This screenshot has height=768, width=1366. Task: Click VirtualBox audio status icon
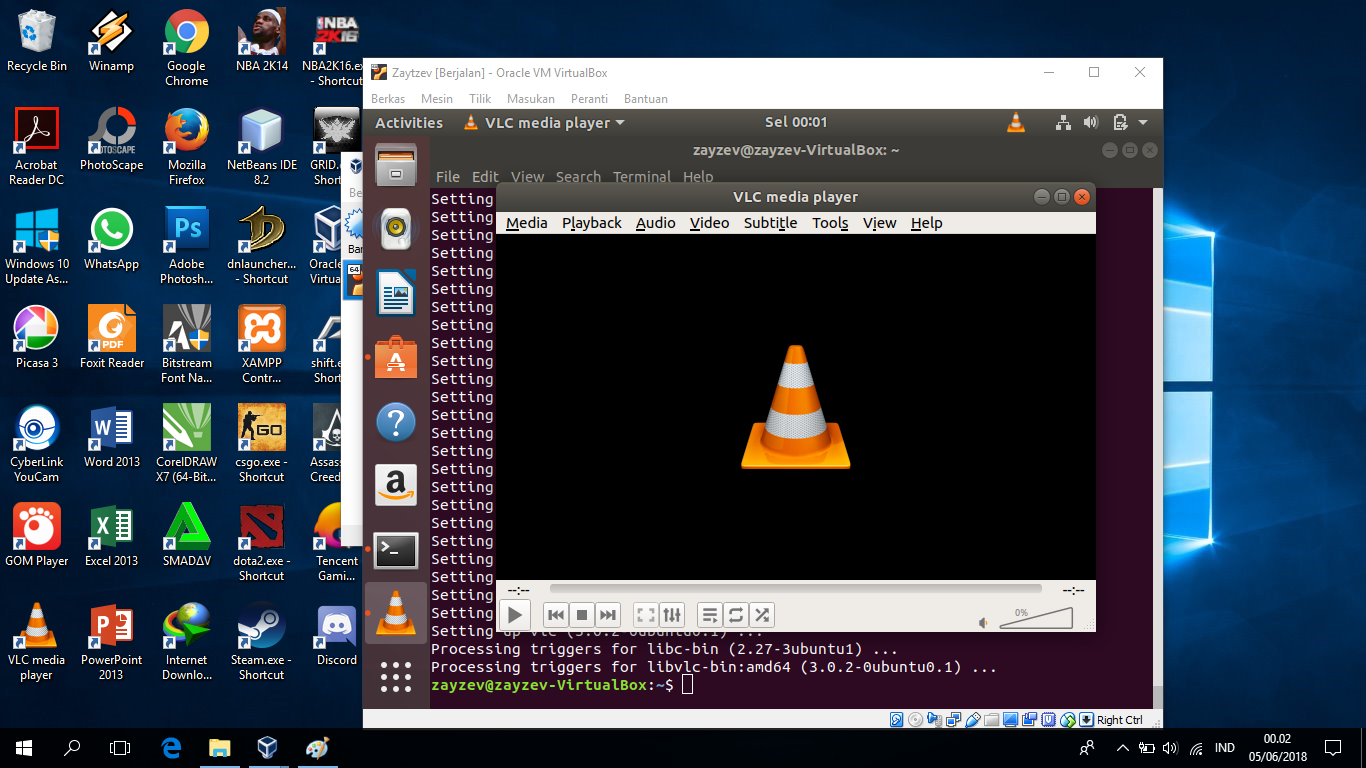pos(934,720)
